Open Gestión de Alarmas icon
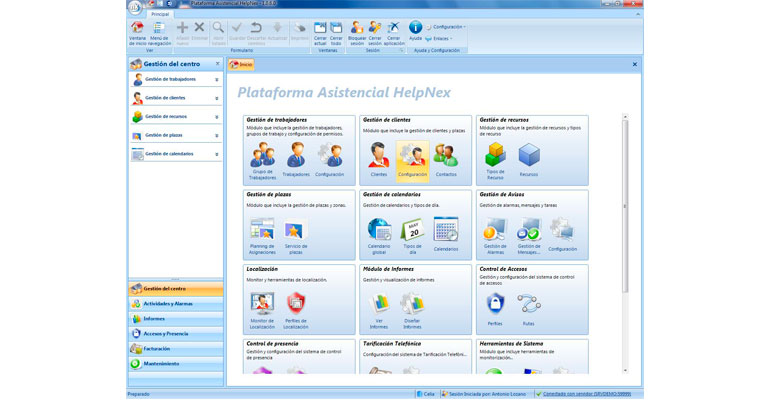This screenshot has width=770, height=400. (x=495, y=236)
